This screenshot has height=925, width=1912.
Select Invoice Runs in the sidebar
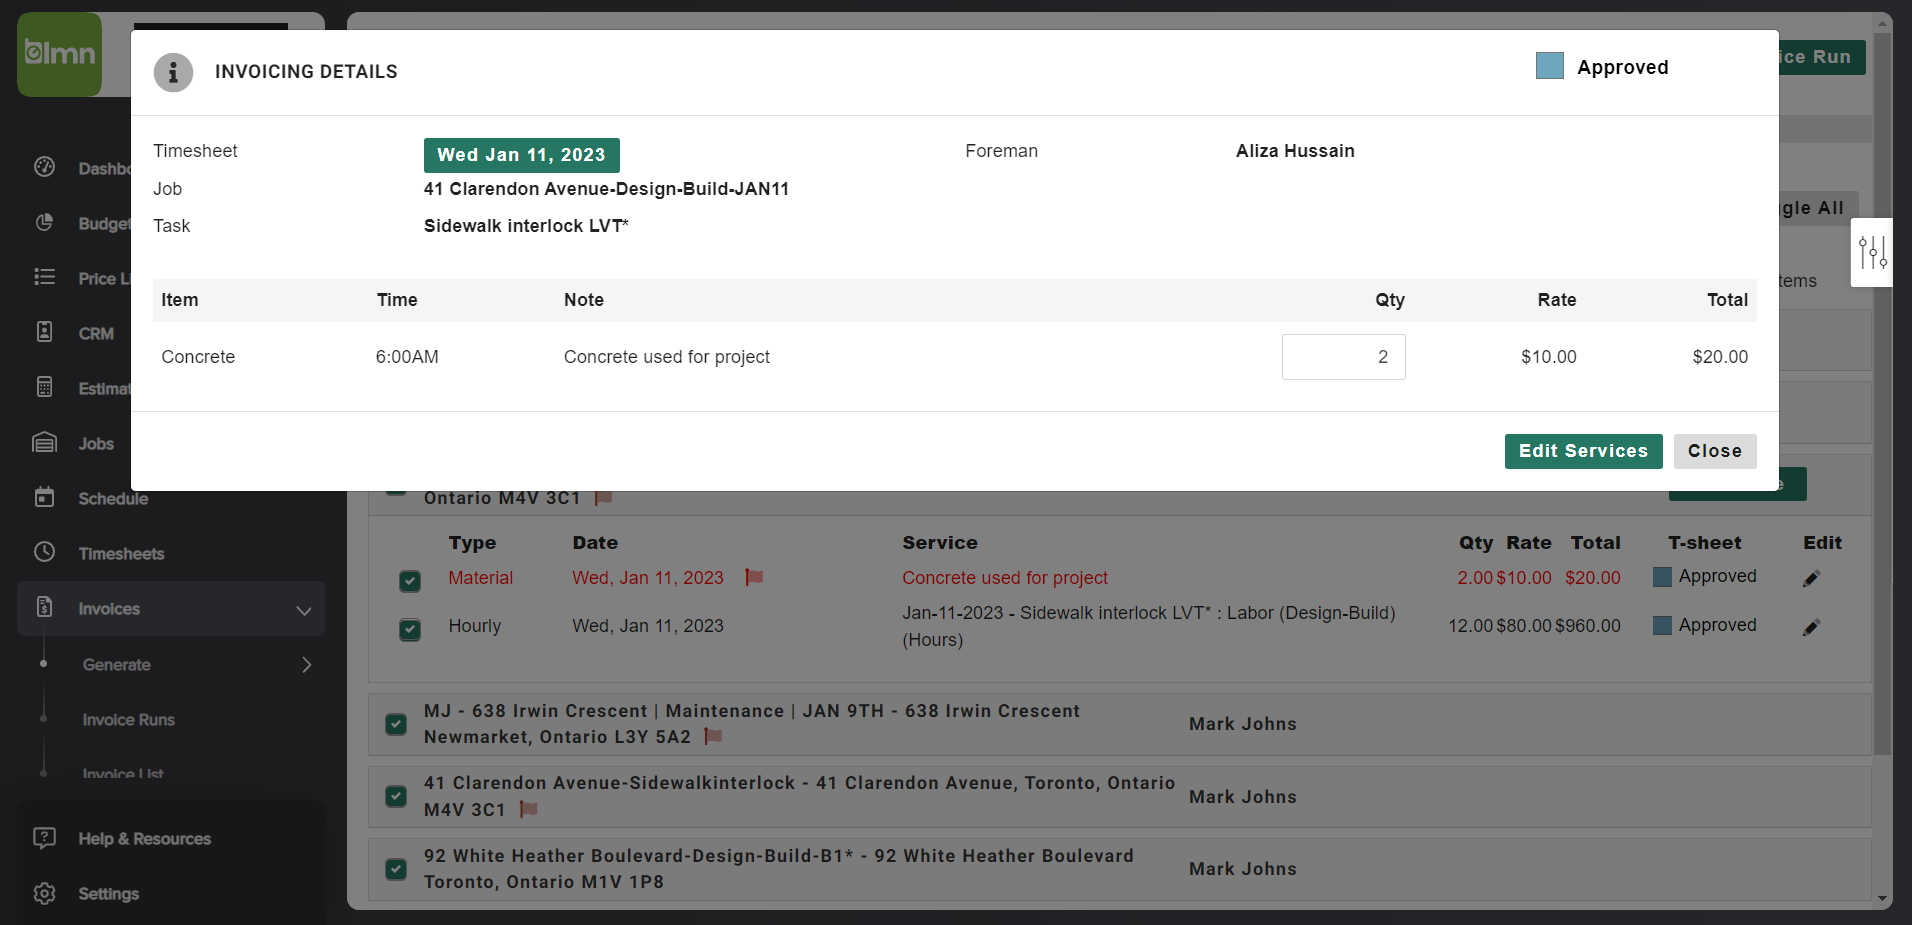click(128, 719)
